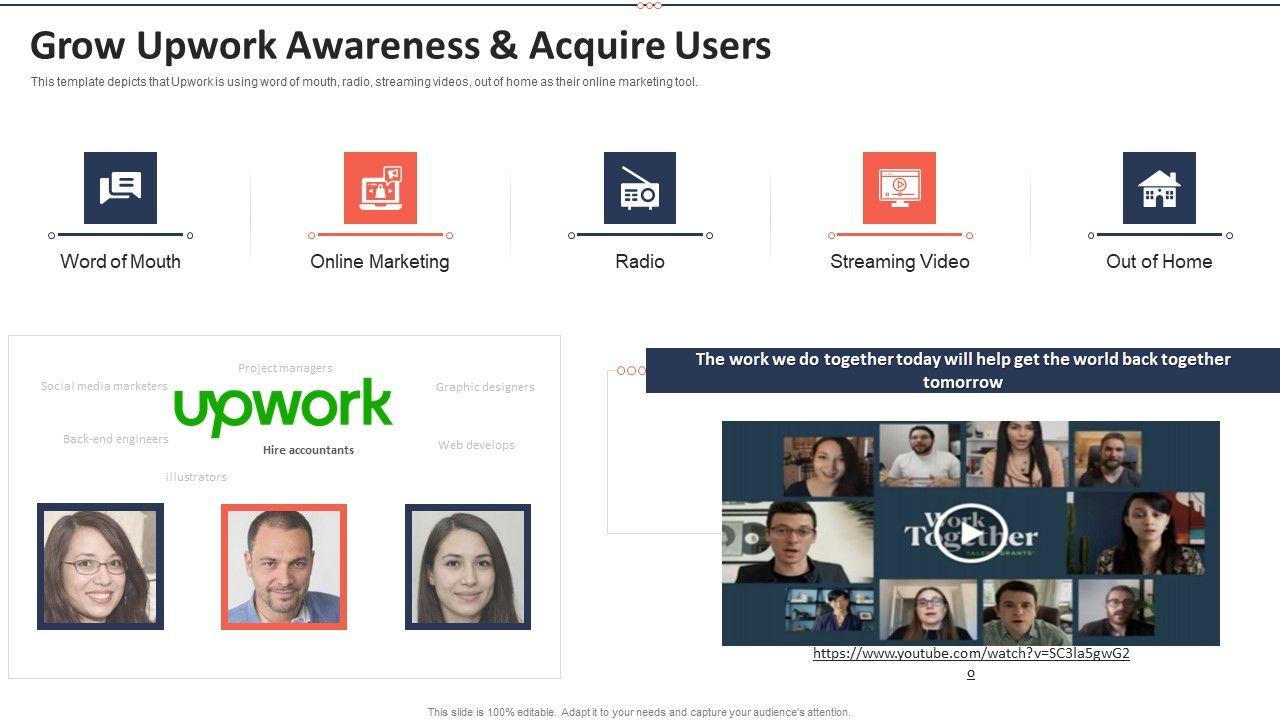This screenshot has height=720, width=1280.
Task: Click the "Online Marketing" label
Action: (380, 262)
